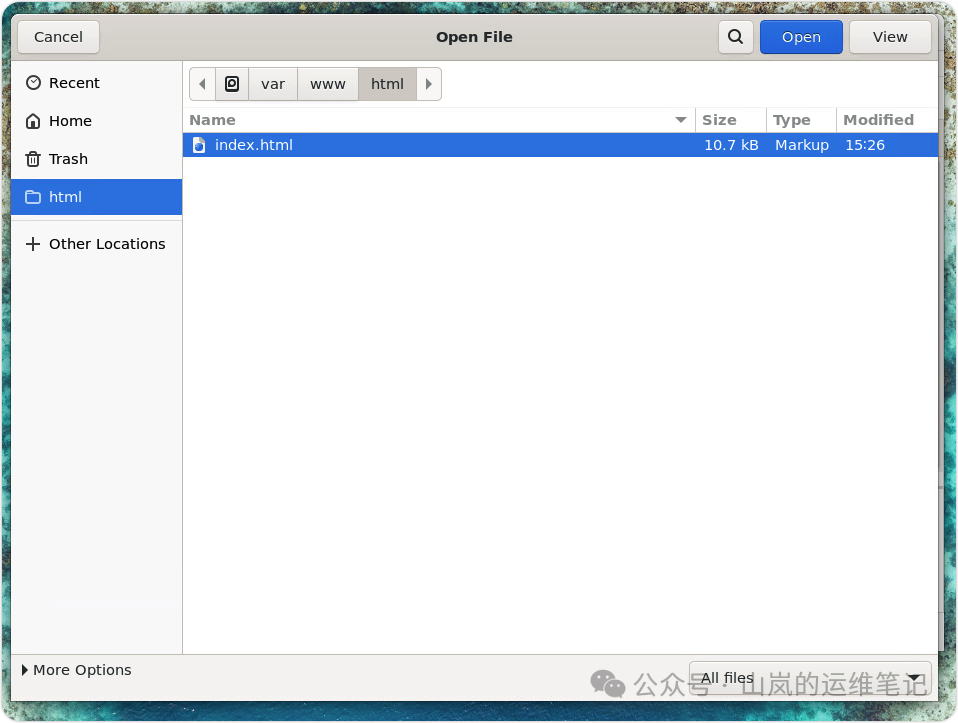The width and height of the screenshot is (958, 723).
Task: Click the Trash bin icon
Action: 33,159
